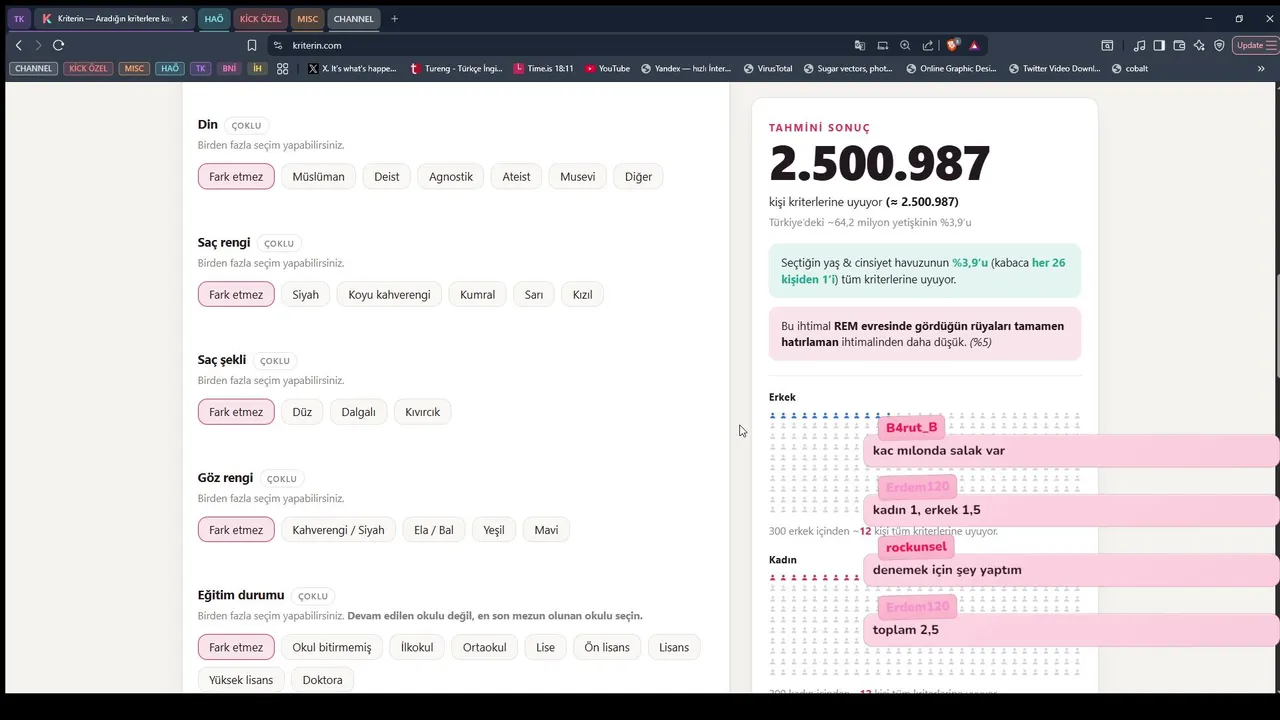Open VirusTotal bookmark
This screenshot has height=720, width=1280.
point(768,69)
